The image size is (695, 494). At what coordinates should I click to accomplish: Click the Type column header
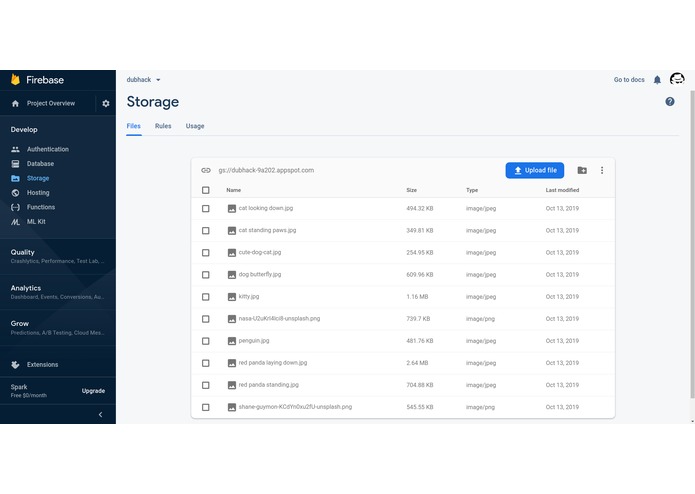point(472,190)
